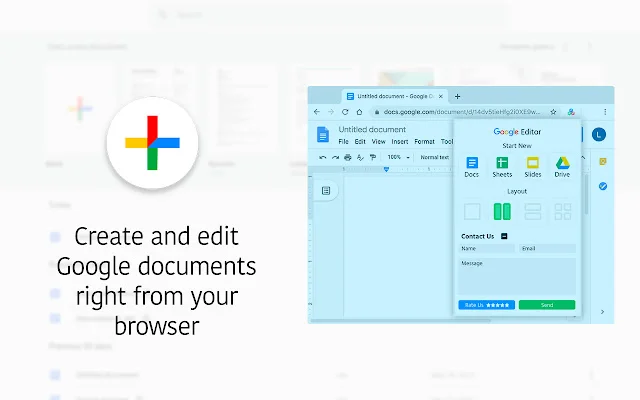Viewport: 640px width, 400px height.
Task: Hide the menus using toolbar caret
Action: point(583,157)
